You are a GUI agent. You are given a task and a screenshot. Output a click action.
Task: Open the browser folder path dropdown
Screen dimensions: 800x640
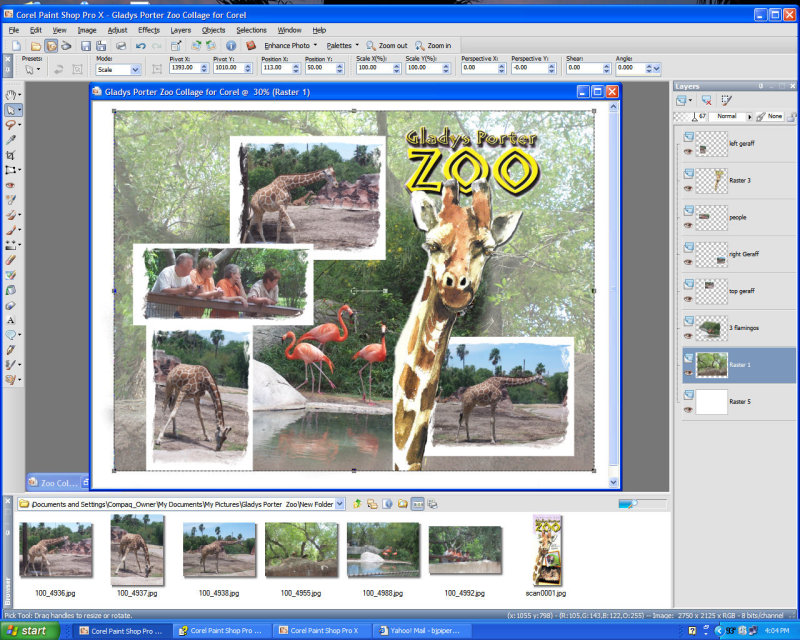tap(340, 504)
